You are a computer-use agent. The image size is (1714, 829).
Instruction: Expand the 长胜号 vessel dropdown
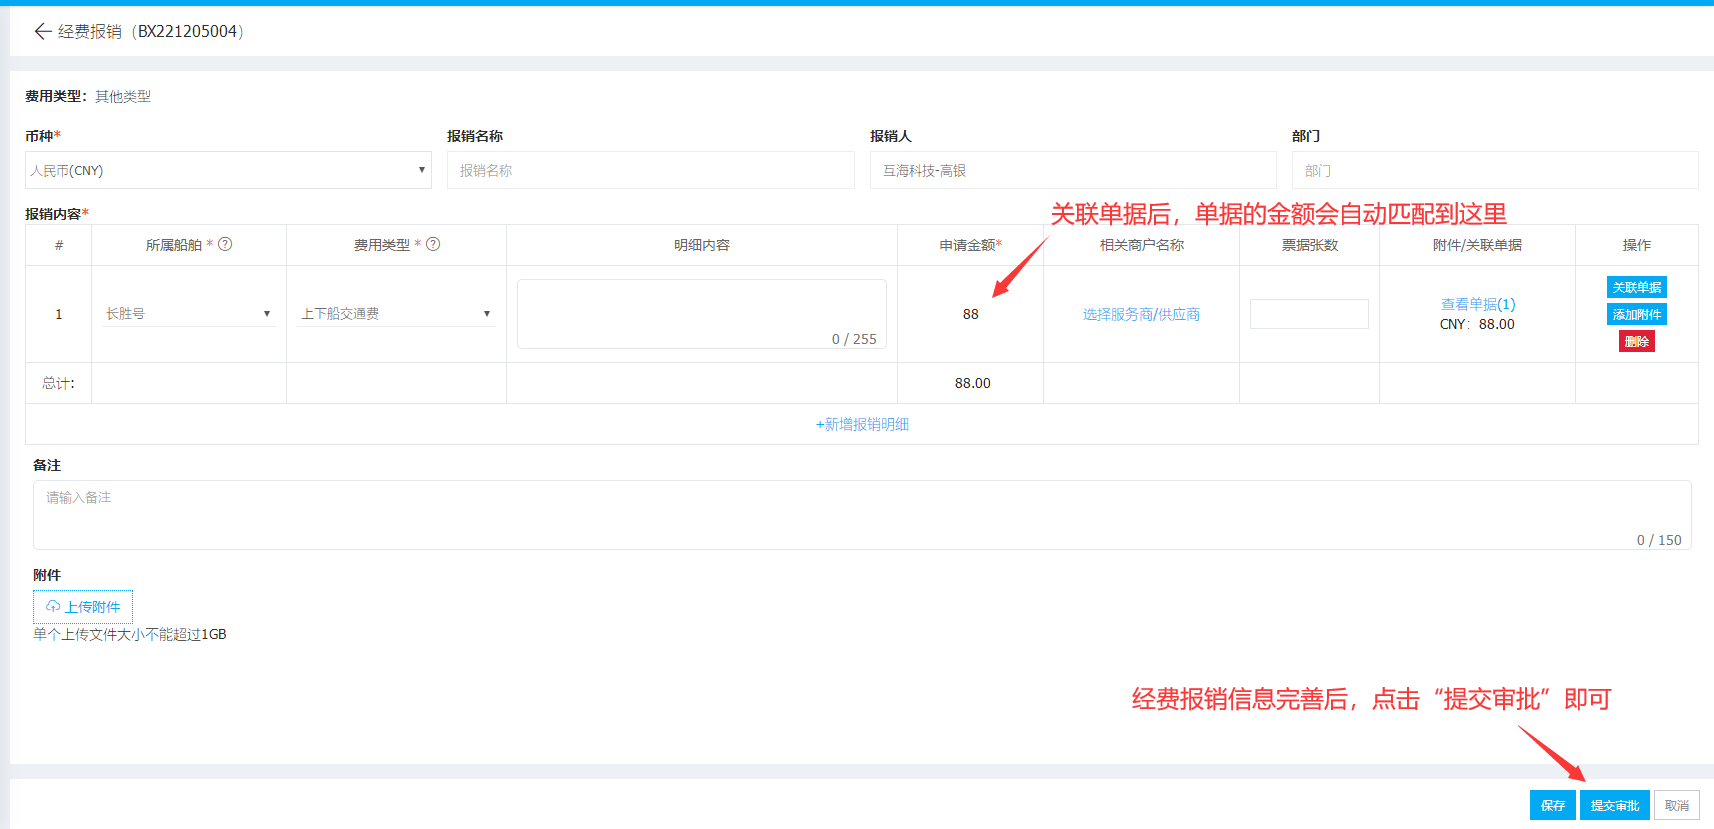tap(188, 314)
